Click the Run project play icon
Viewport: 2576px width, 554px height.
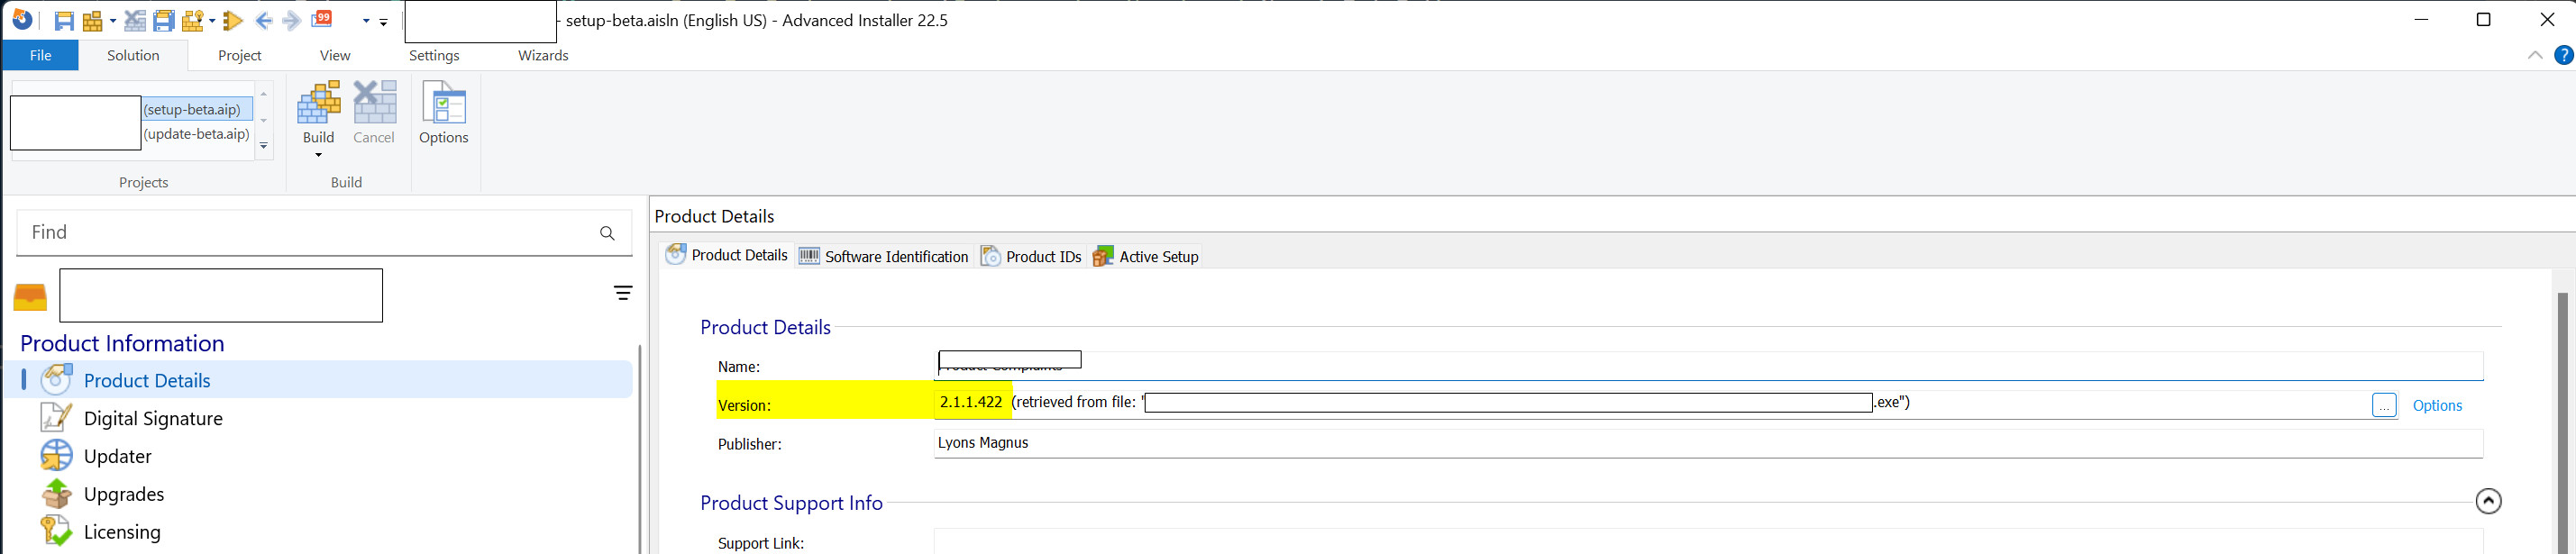pyautogui.click(x=233, y=21)
